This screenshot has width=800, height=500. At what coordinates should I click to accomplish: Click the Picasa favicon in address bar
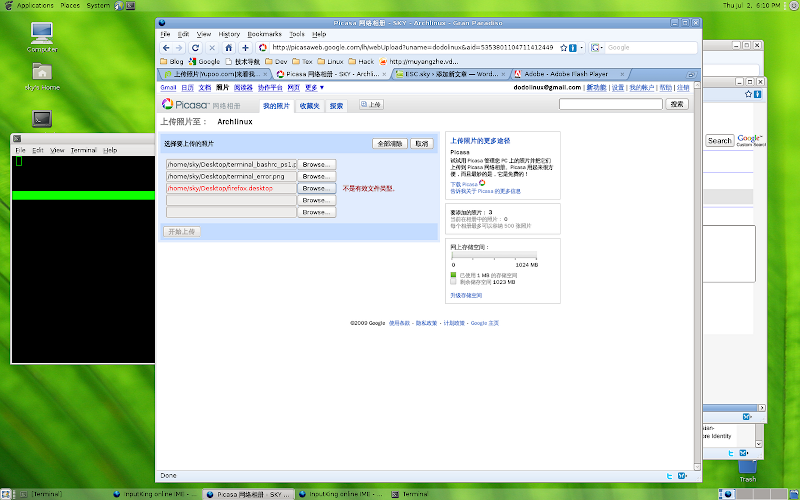[x=263, y=47]
